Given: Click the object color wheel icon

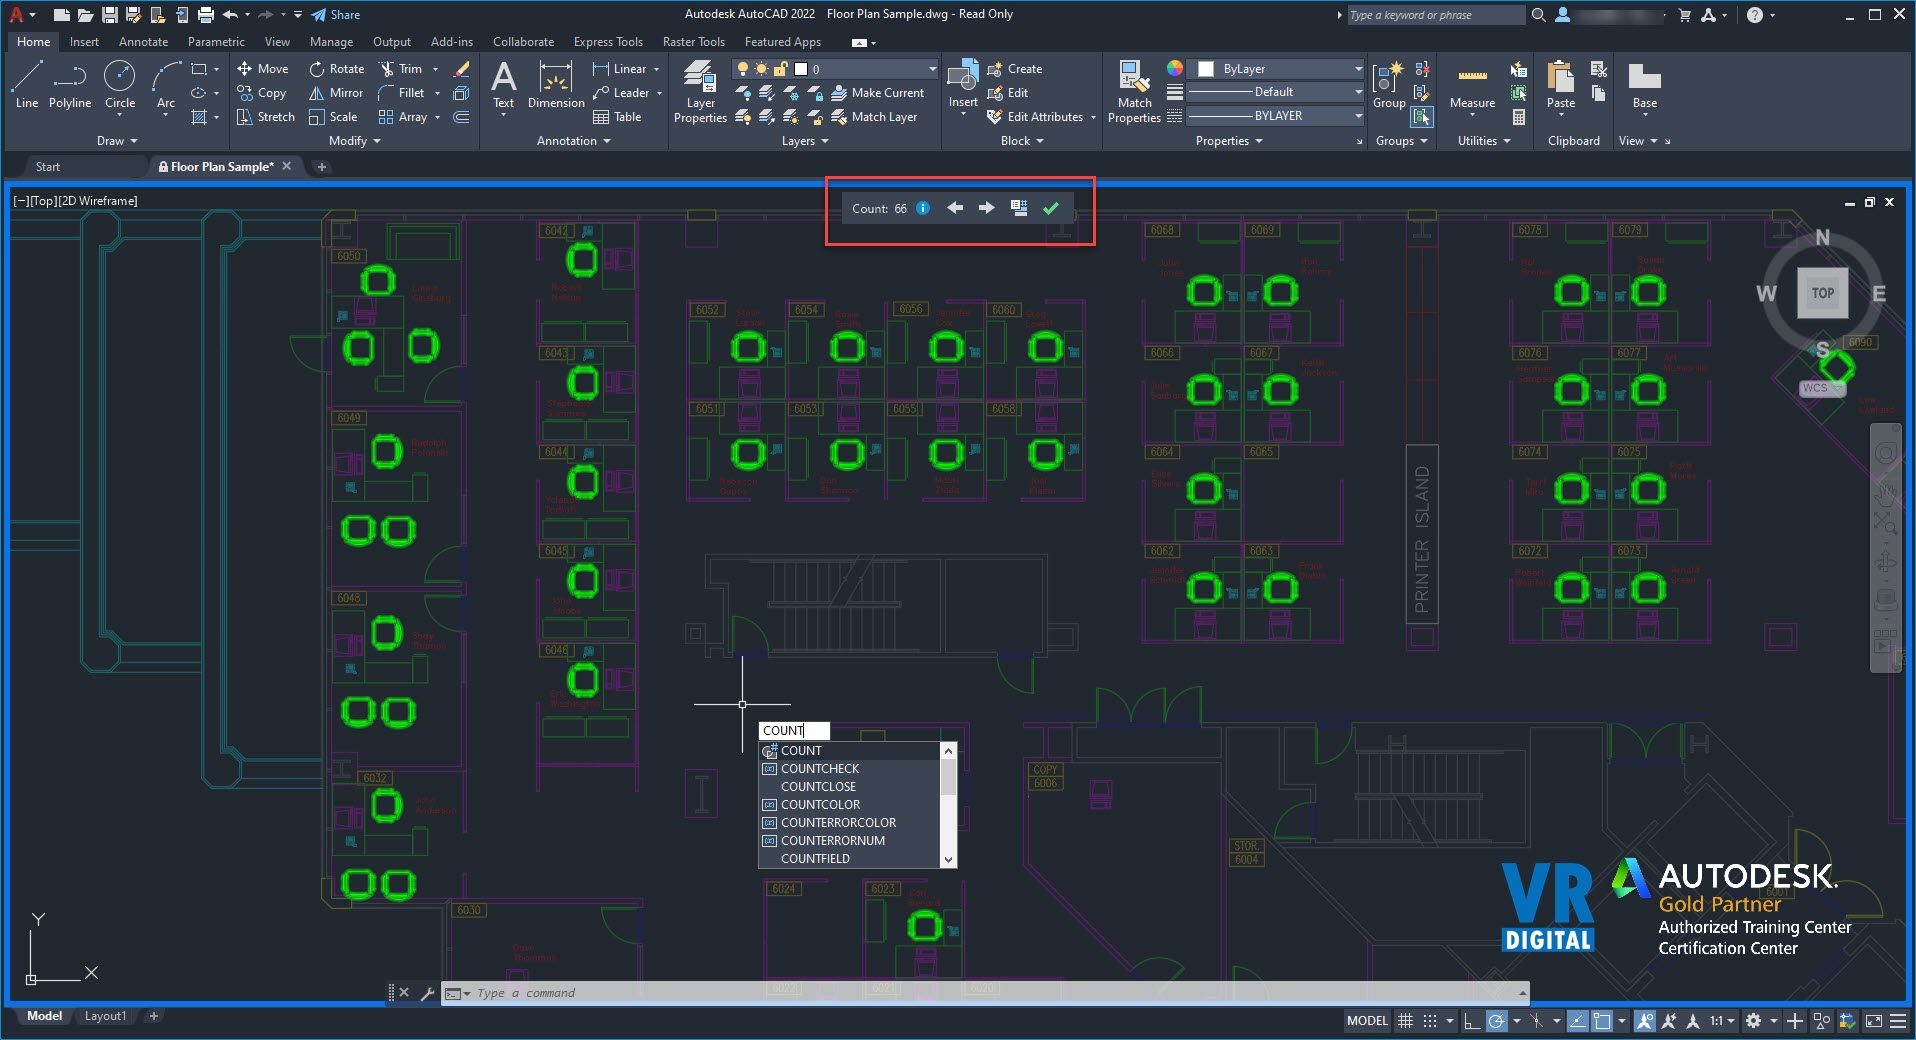Looking at the screenshot, I should point(1175,68).
